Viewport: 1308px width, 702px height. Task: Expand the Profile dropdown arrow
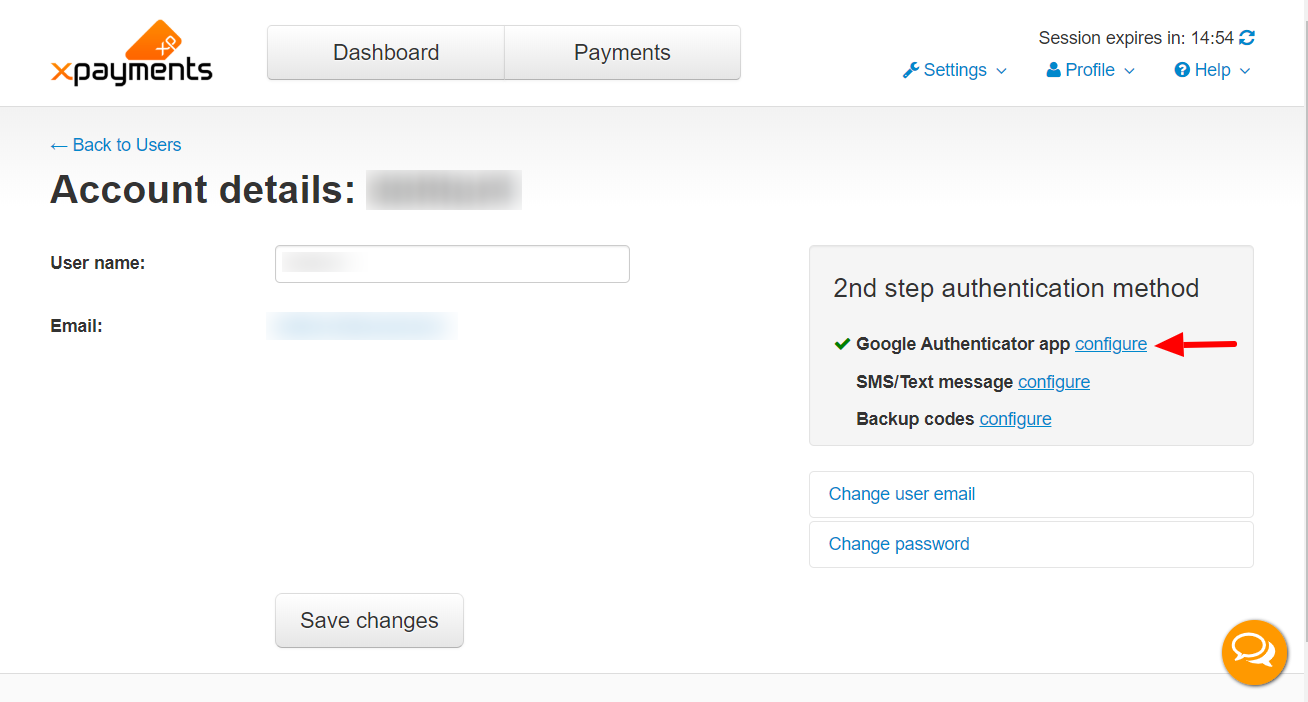click(x=1129, y=71)
